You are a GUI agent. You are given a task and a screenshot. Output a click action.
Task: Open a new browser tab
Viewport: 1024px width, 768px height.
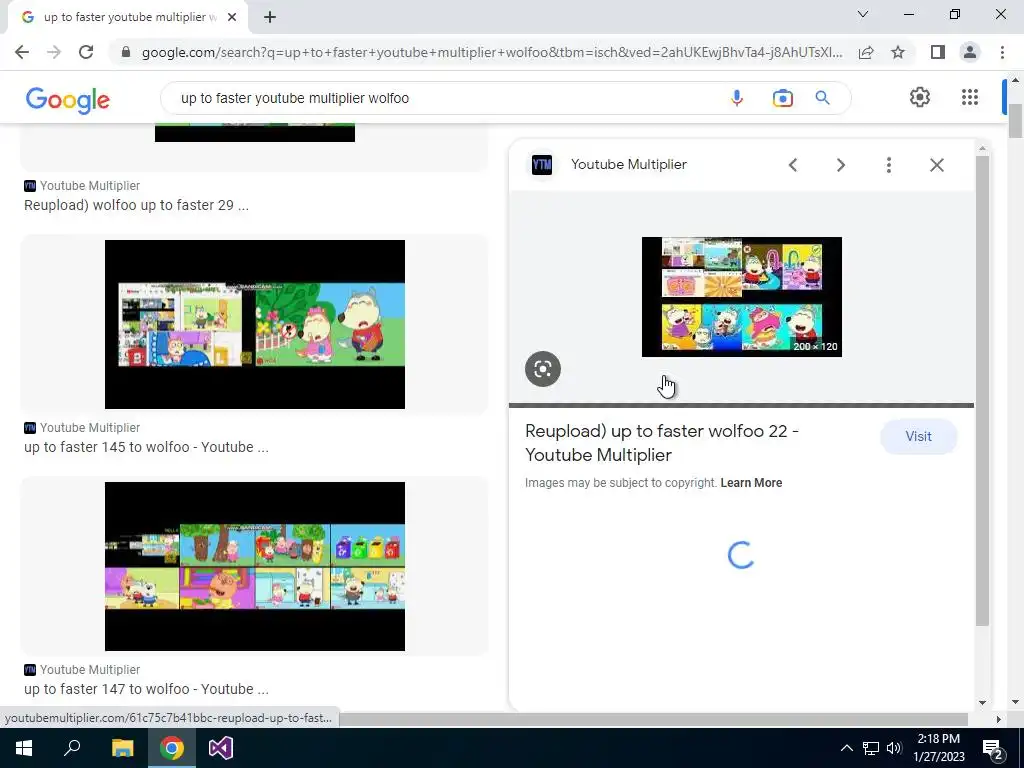(270, 17)
